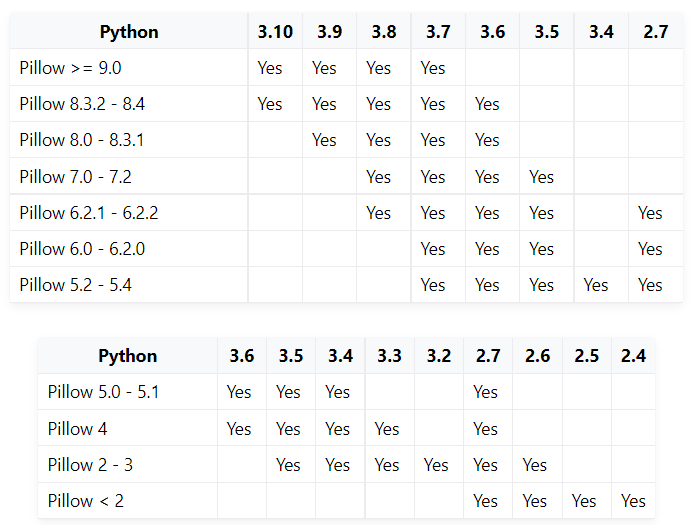Select the 2.6 column header

click(537, 356)
